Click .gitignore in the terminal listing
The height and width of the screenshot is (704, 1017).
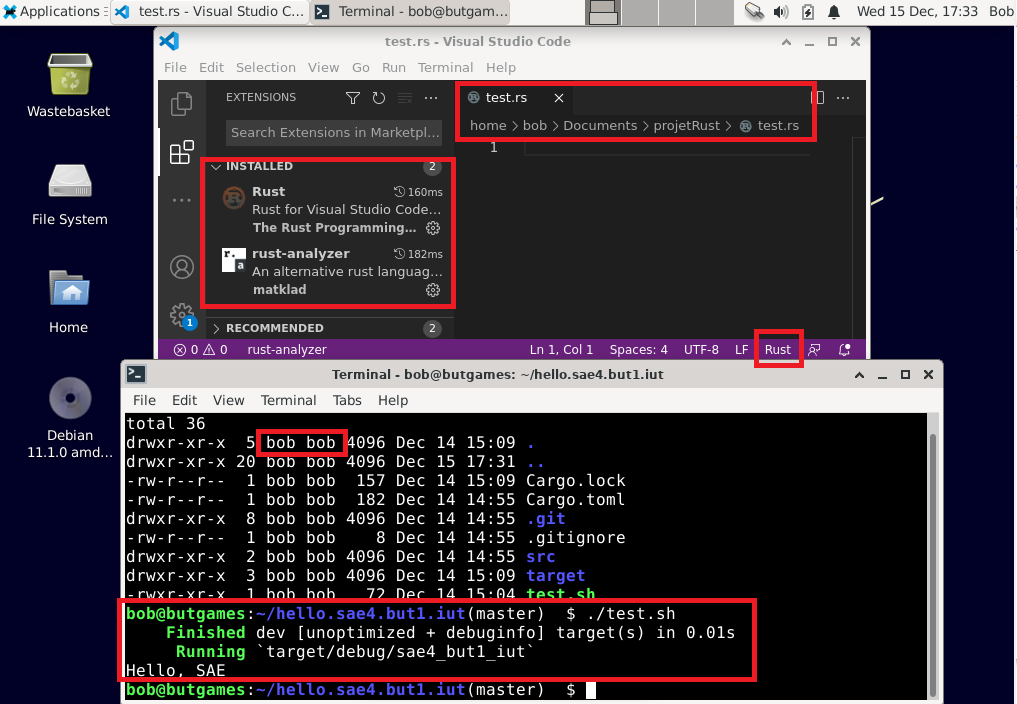(575, 538)
